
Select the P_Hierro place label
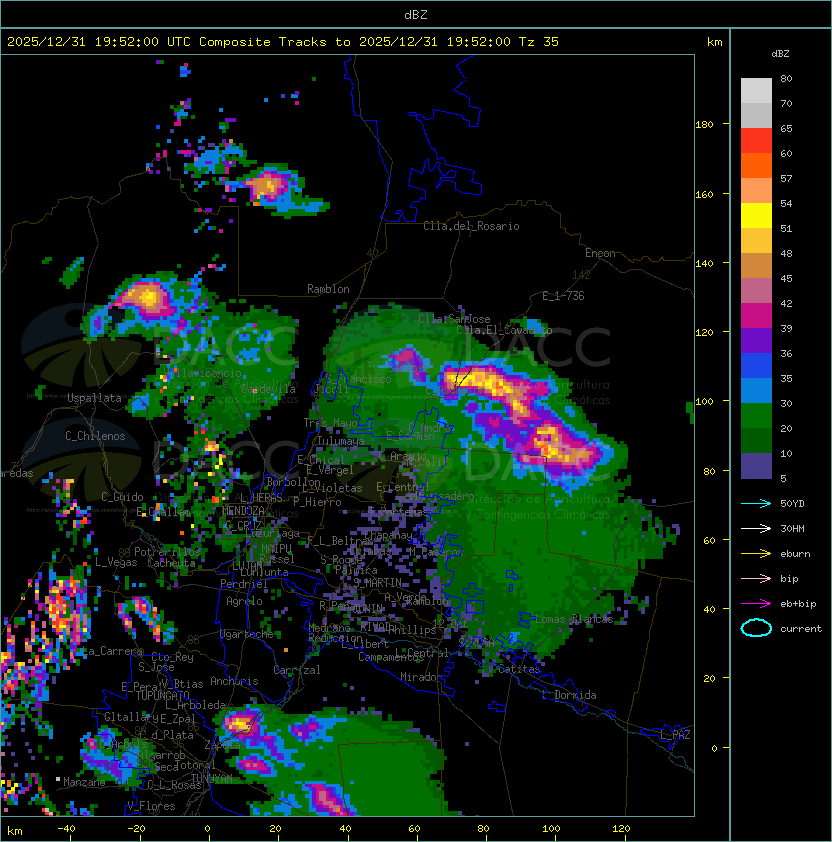click(317, 503)
